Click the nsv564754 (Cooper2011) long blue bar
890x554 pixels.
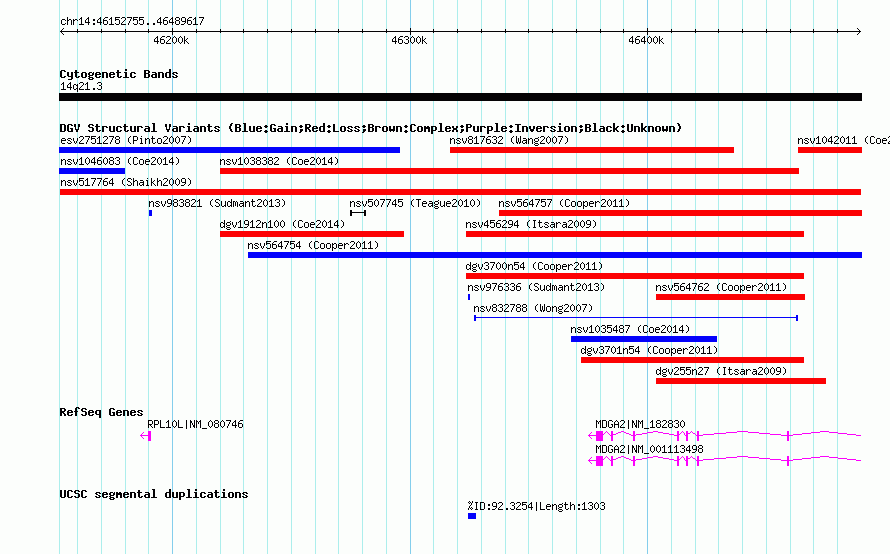pyautogui.click(x=555, y=255)
